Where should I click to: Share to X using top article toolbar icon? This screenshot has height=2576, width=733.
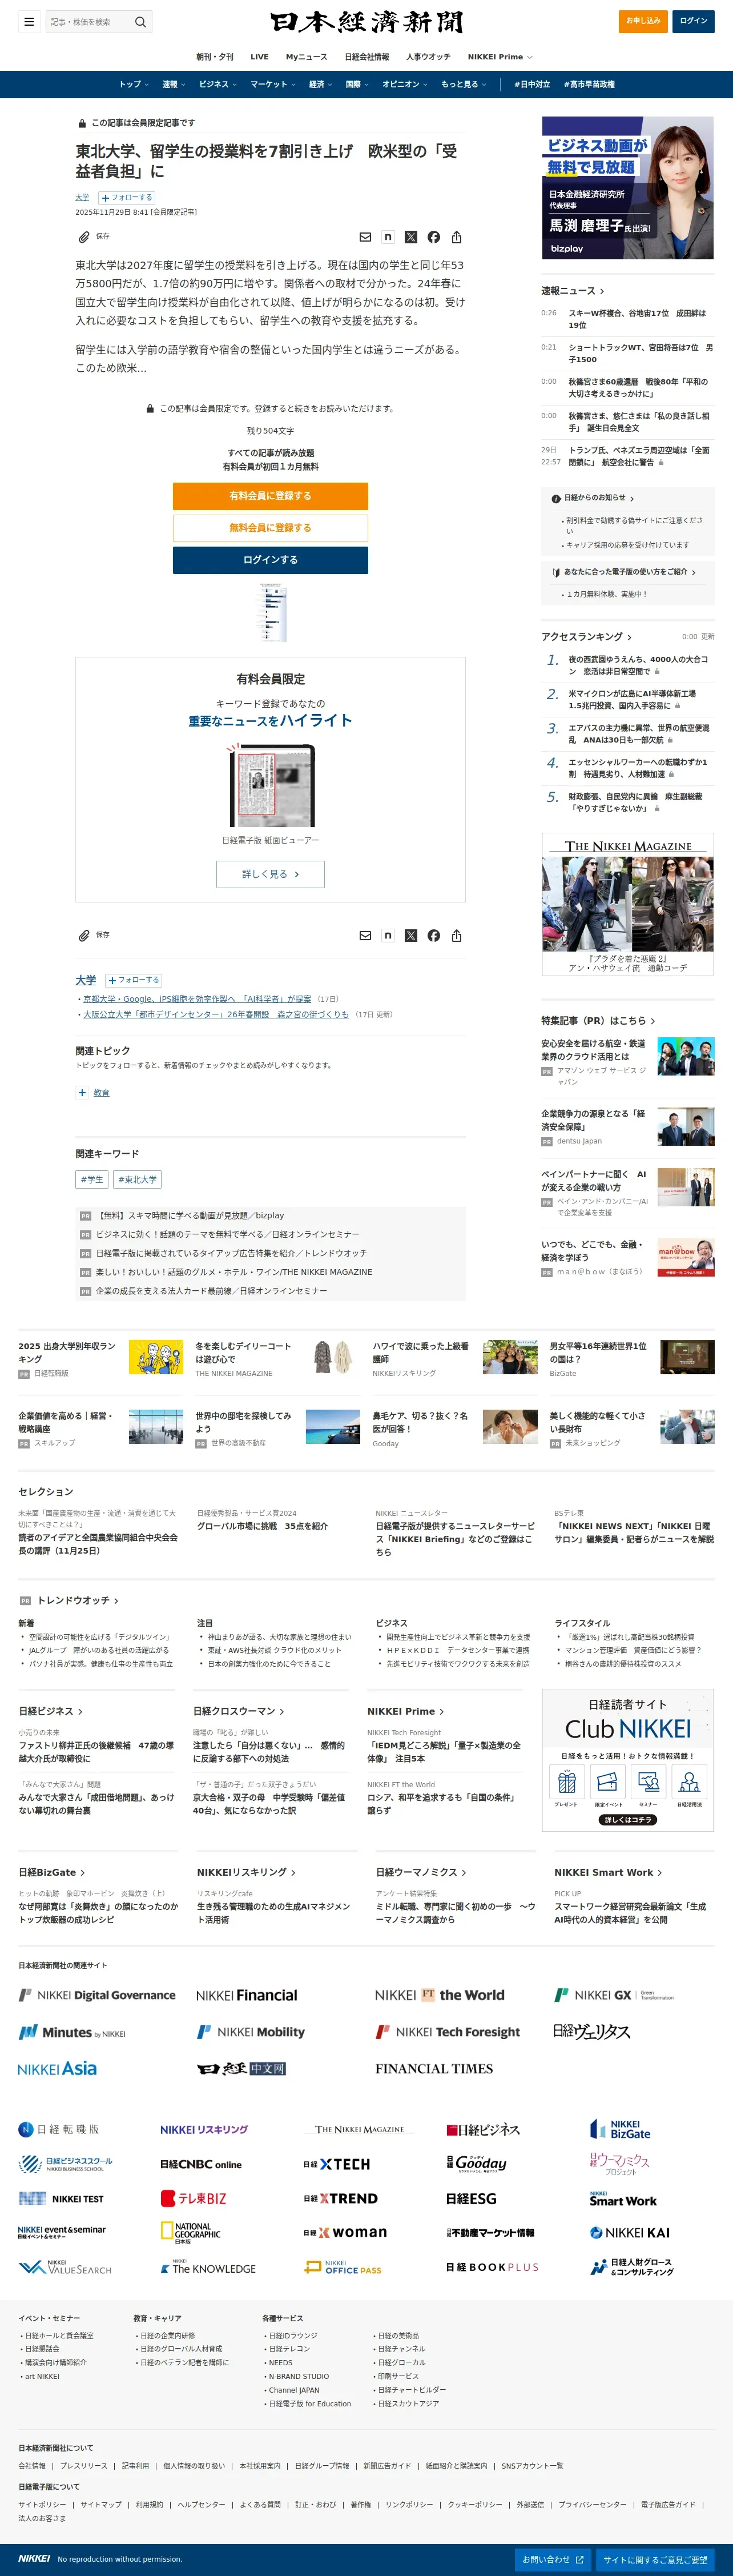pos(411,237)
